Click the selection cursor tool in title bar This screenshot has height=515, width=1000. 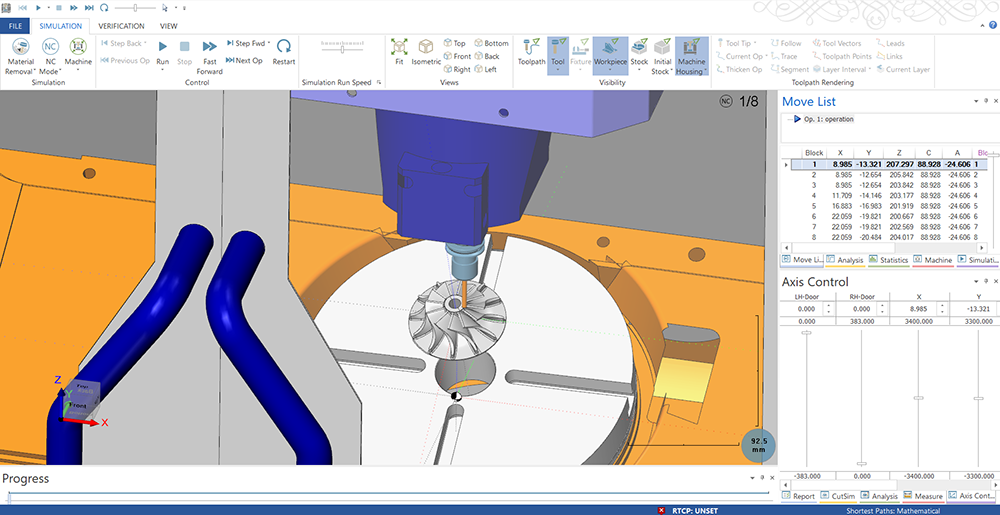pos(165,8)
